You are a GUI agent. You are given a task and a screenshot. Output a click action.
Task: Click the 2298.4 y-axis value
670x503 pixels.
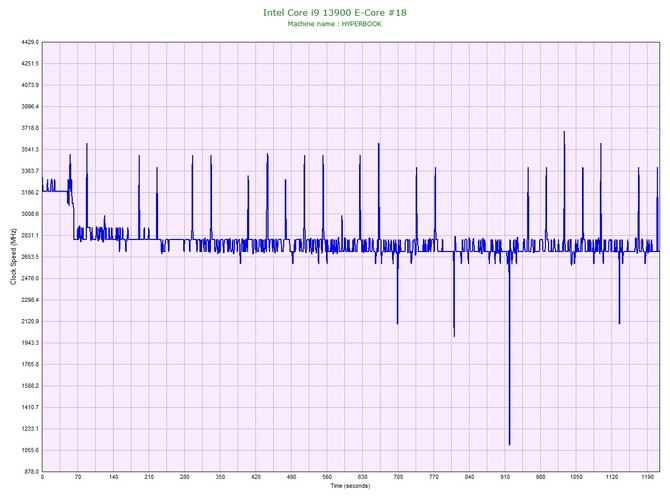point(30,300)
